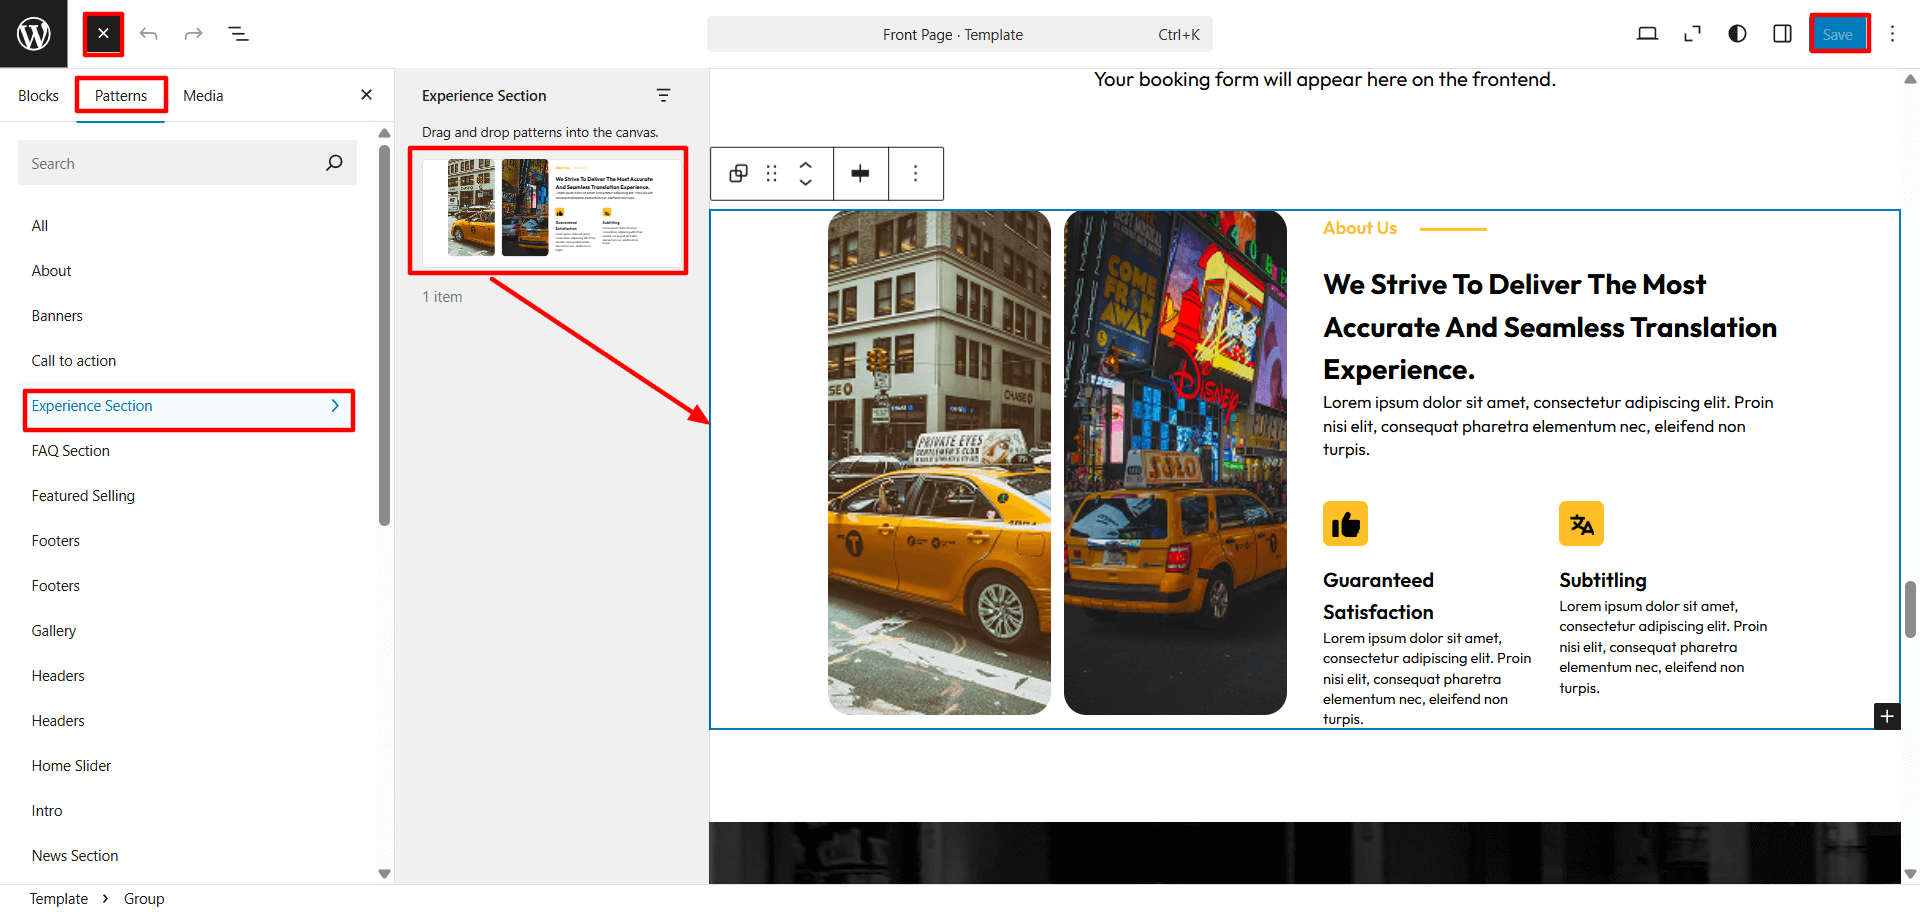
Task: Open the block toolbar three-dot options
Action: [x=915, y=174]
